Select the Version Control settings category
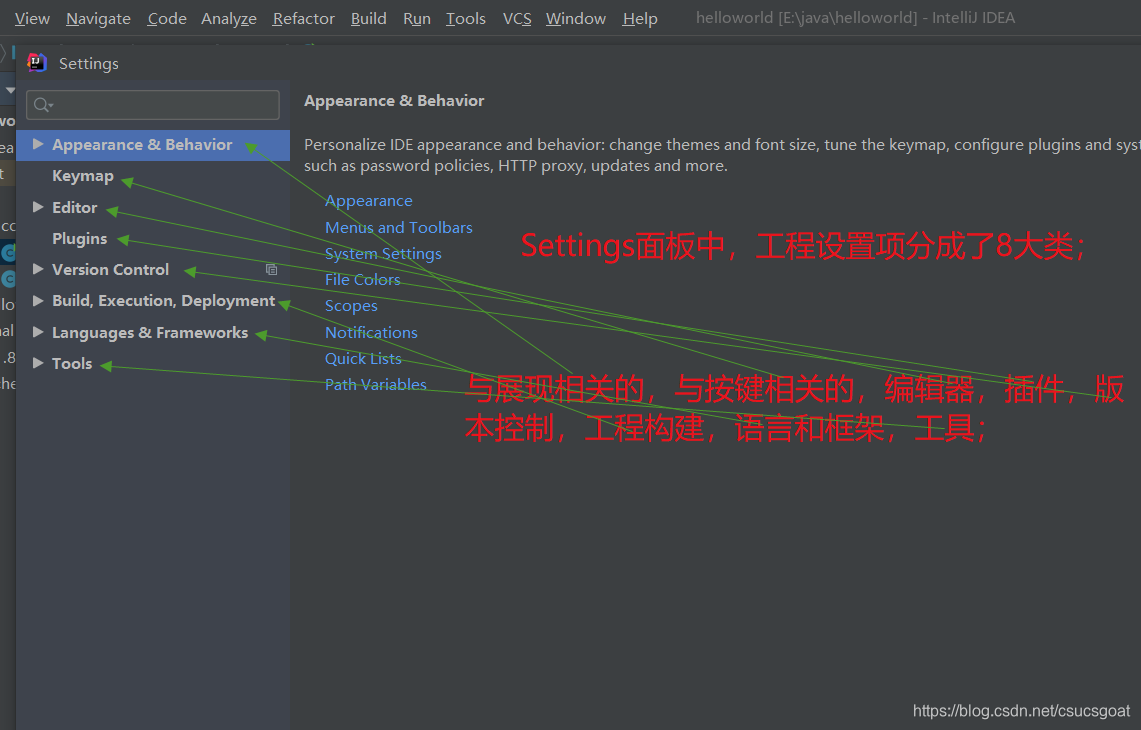1141x730 pixels. (111, 269)
